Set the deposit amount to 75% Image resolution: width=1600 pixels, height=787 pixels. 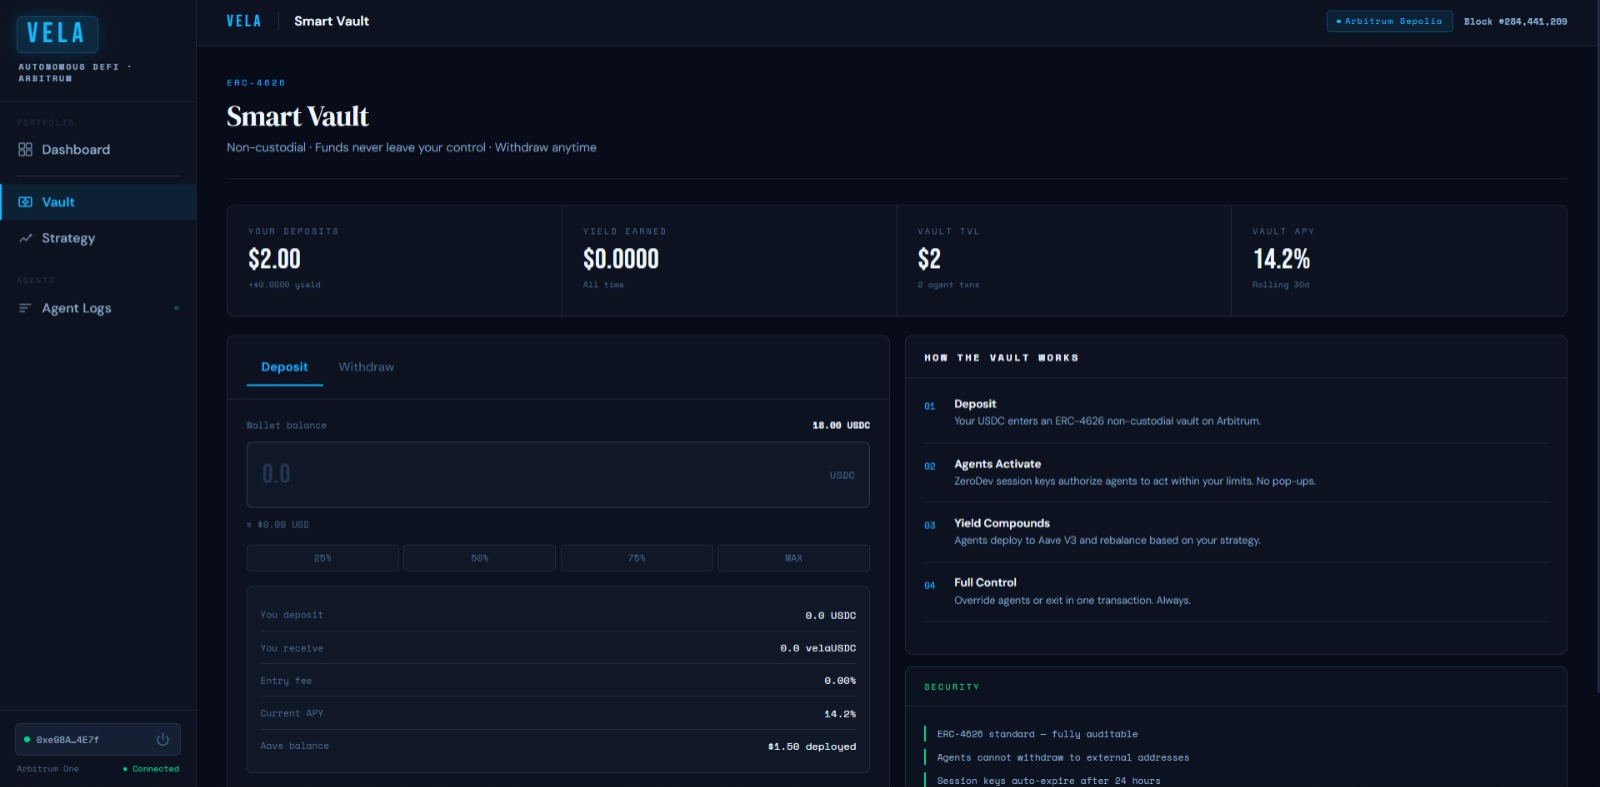[637, 558]
